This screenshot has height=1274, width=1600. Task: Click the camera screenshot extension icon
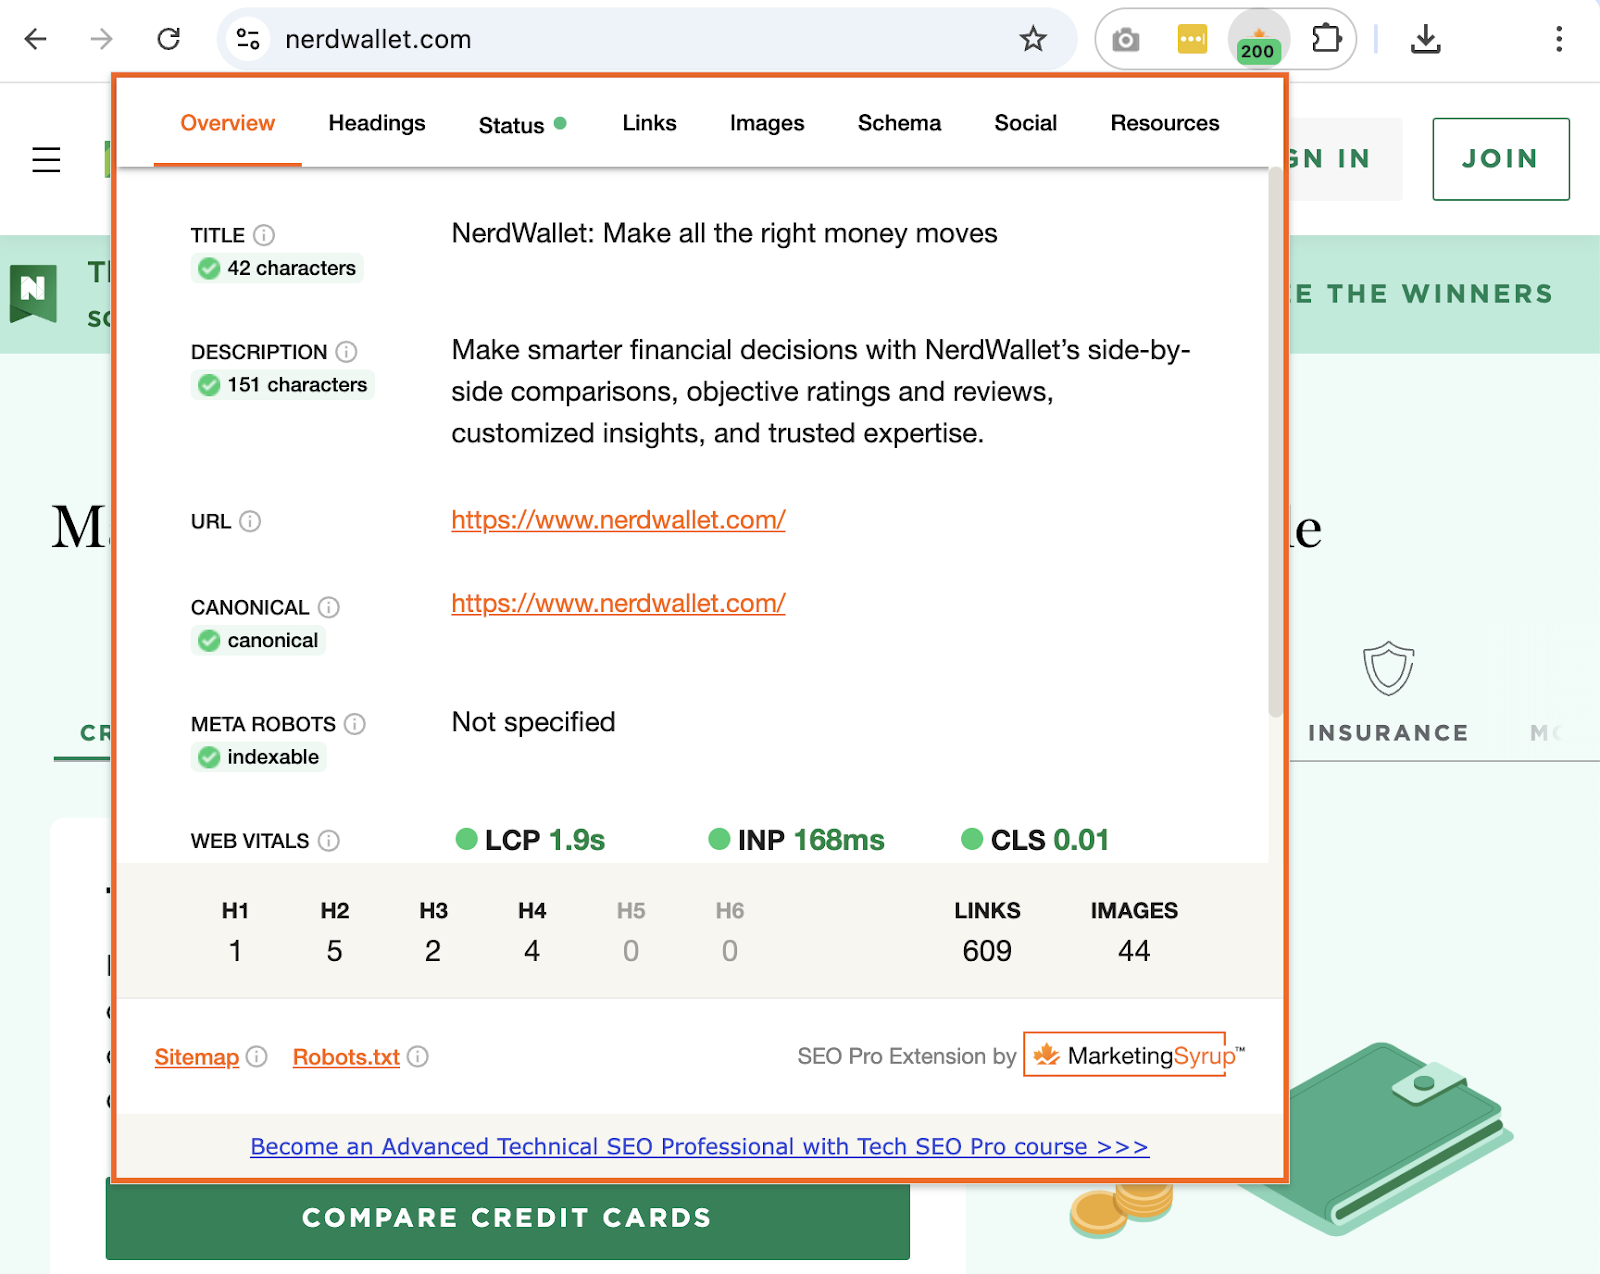click(x=1126, y=40)
